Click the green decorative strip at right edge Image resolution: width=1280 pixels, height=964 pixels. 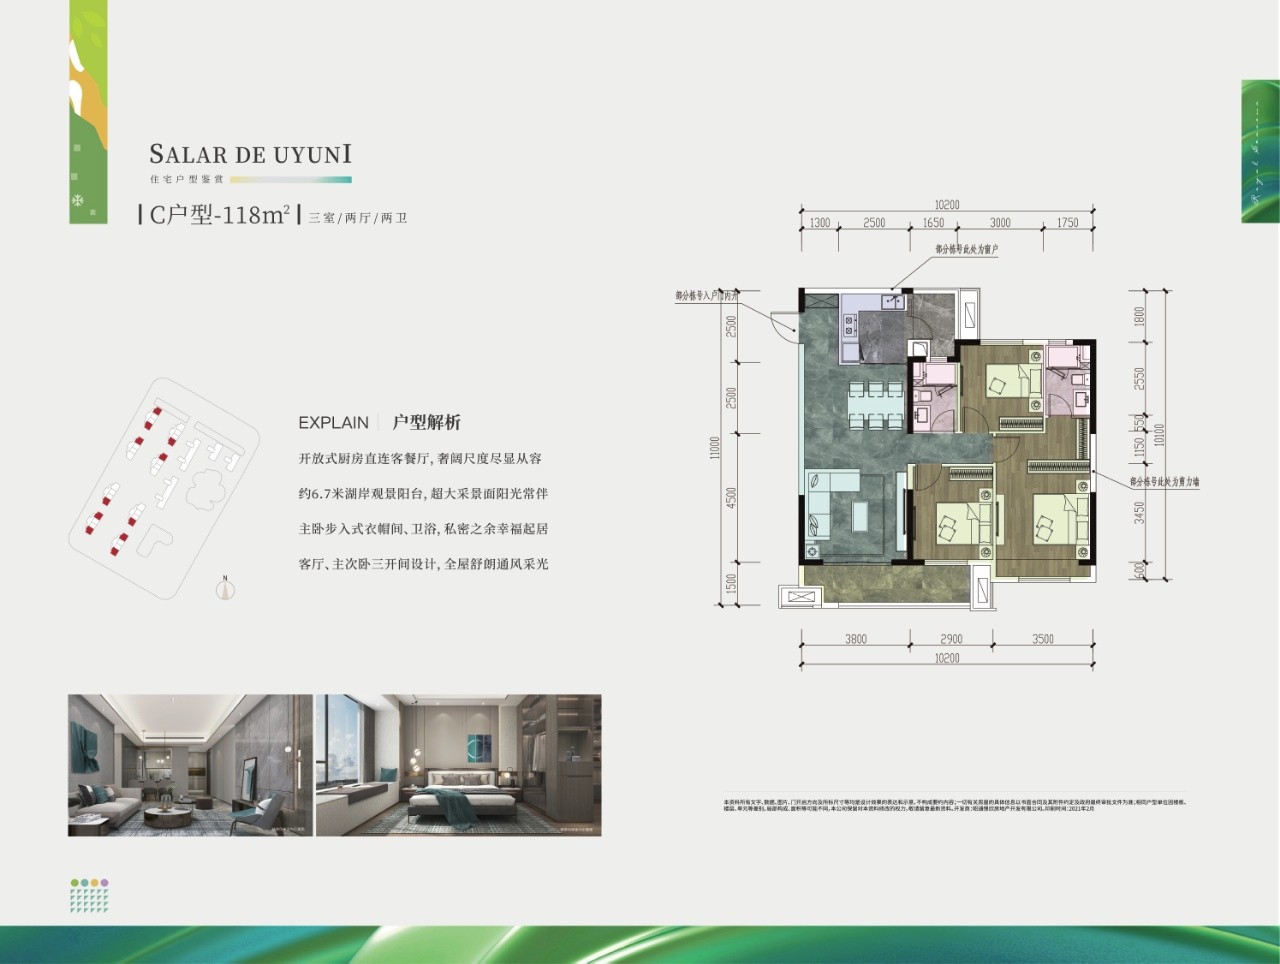point(1259,151)
